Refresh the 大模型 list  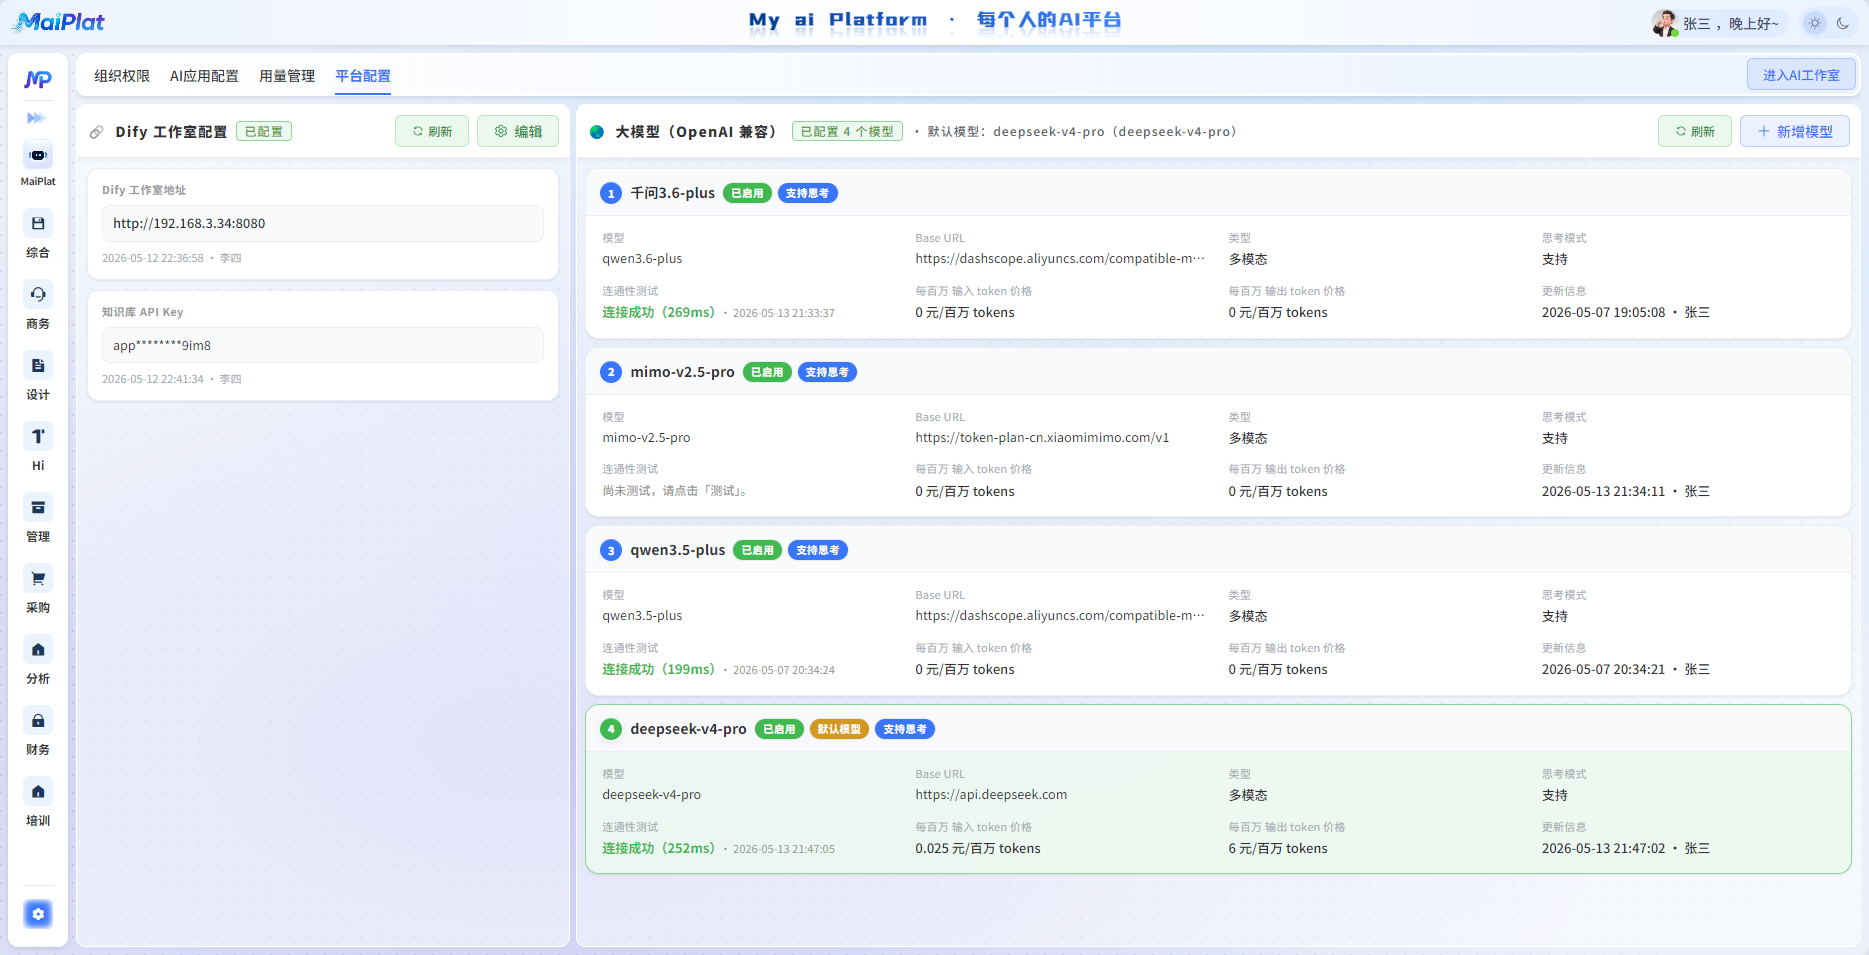click(x=1695, y=131)
